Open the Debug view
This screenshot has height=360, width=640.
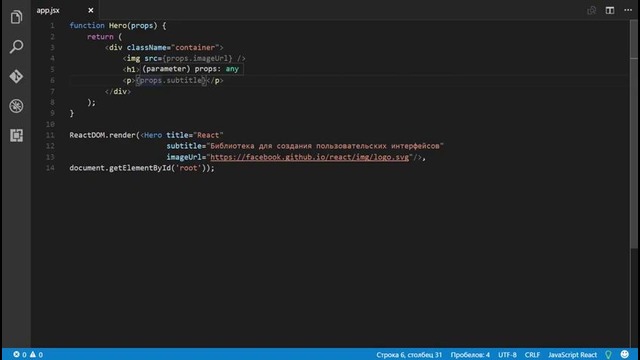(x=16, y=106)
